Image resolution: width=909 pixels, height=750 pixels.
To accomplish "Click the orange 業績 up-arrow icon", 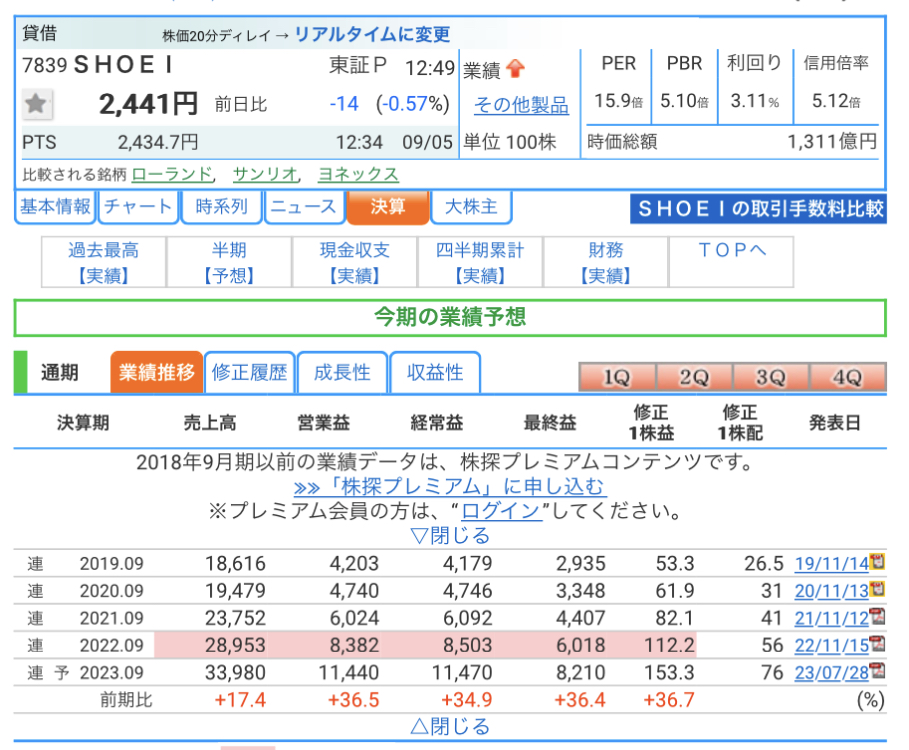I will point(515,69).
